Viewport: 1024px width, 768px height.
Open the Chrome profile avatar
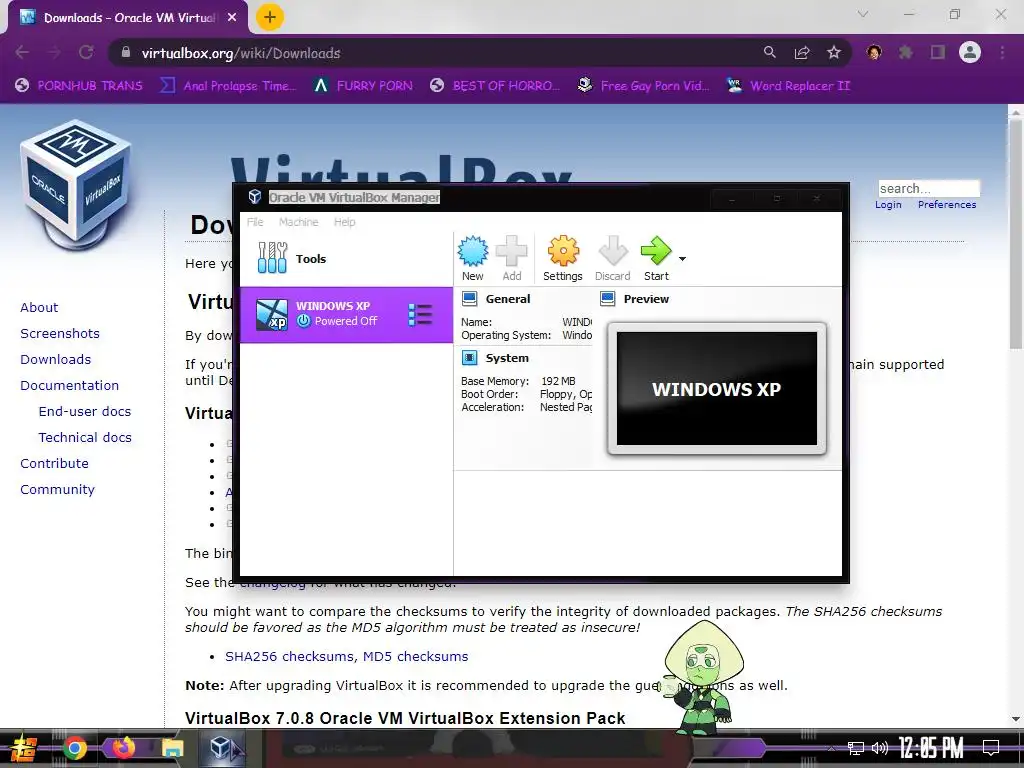[x=970, y=52]
